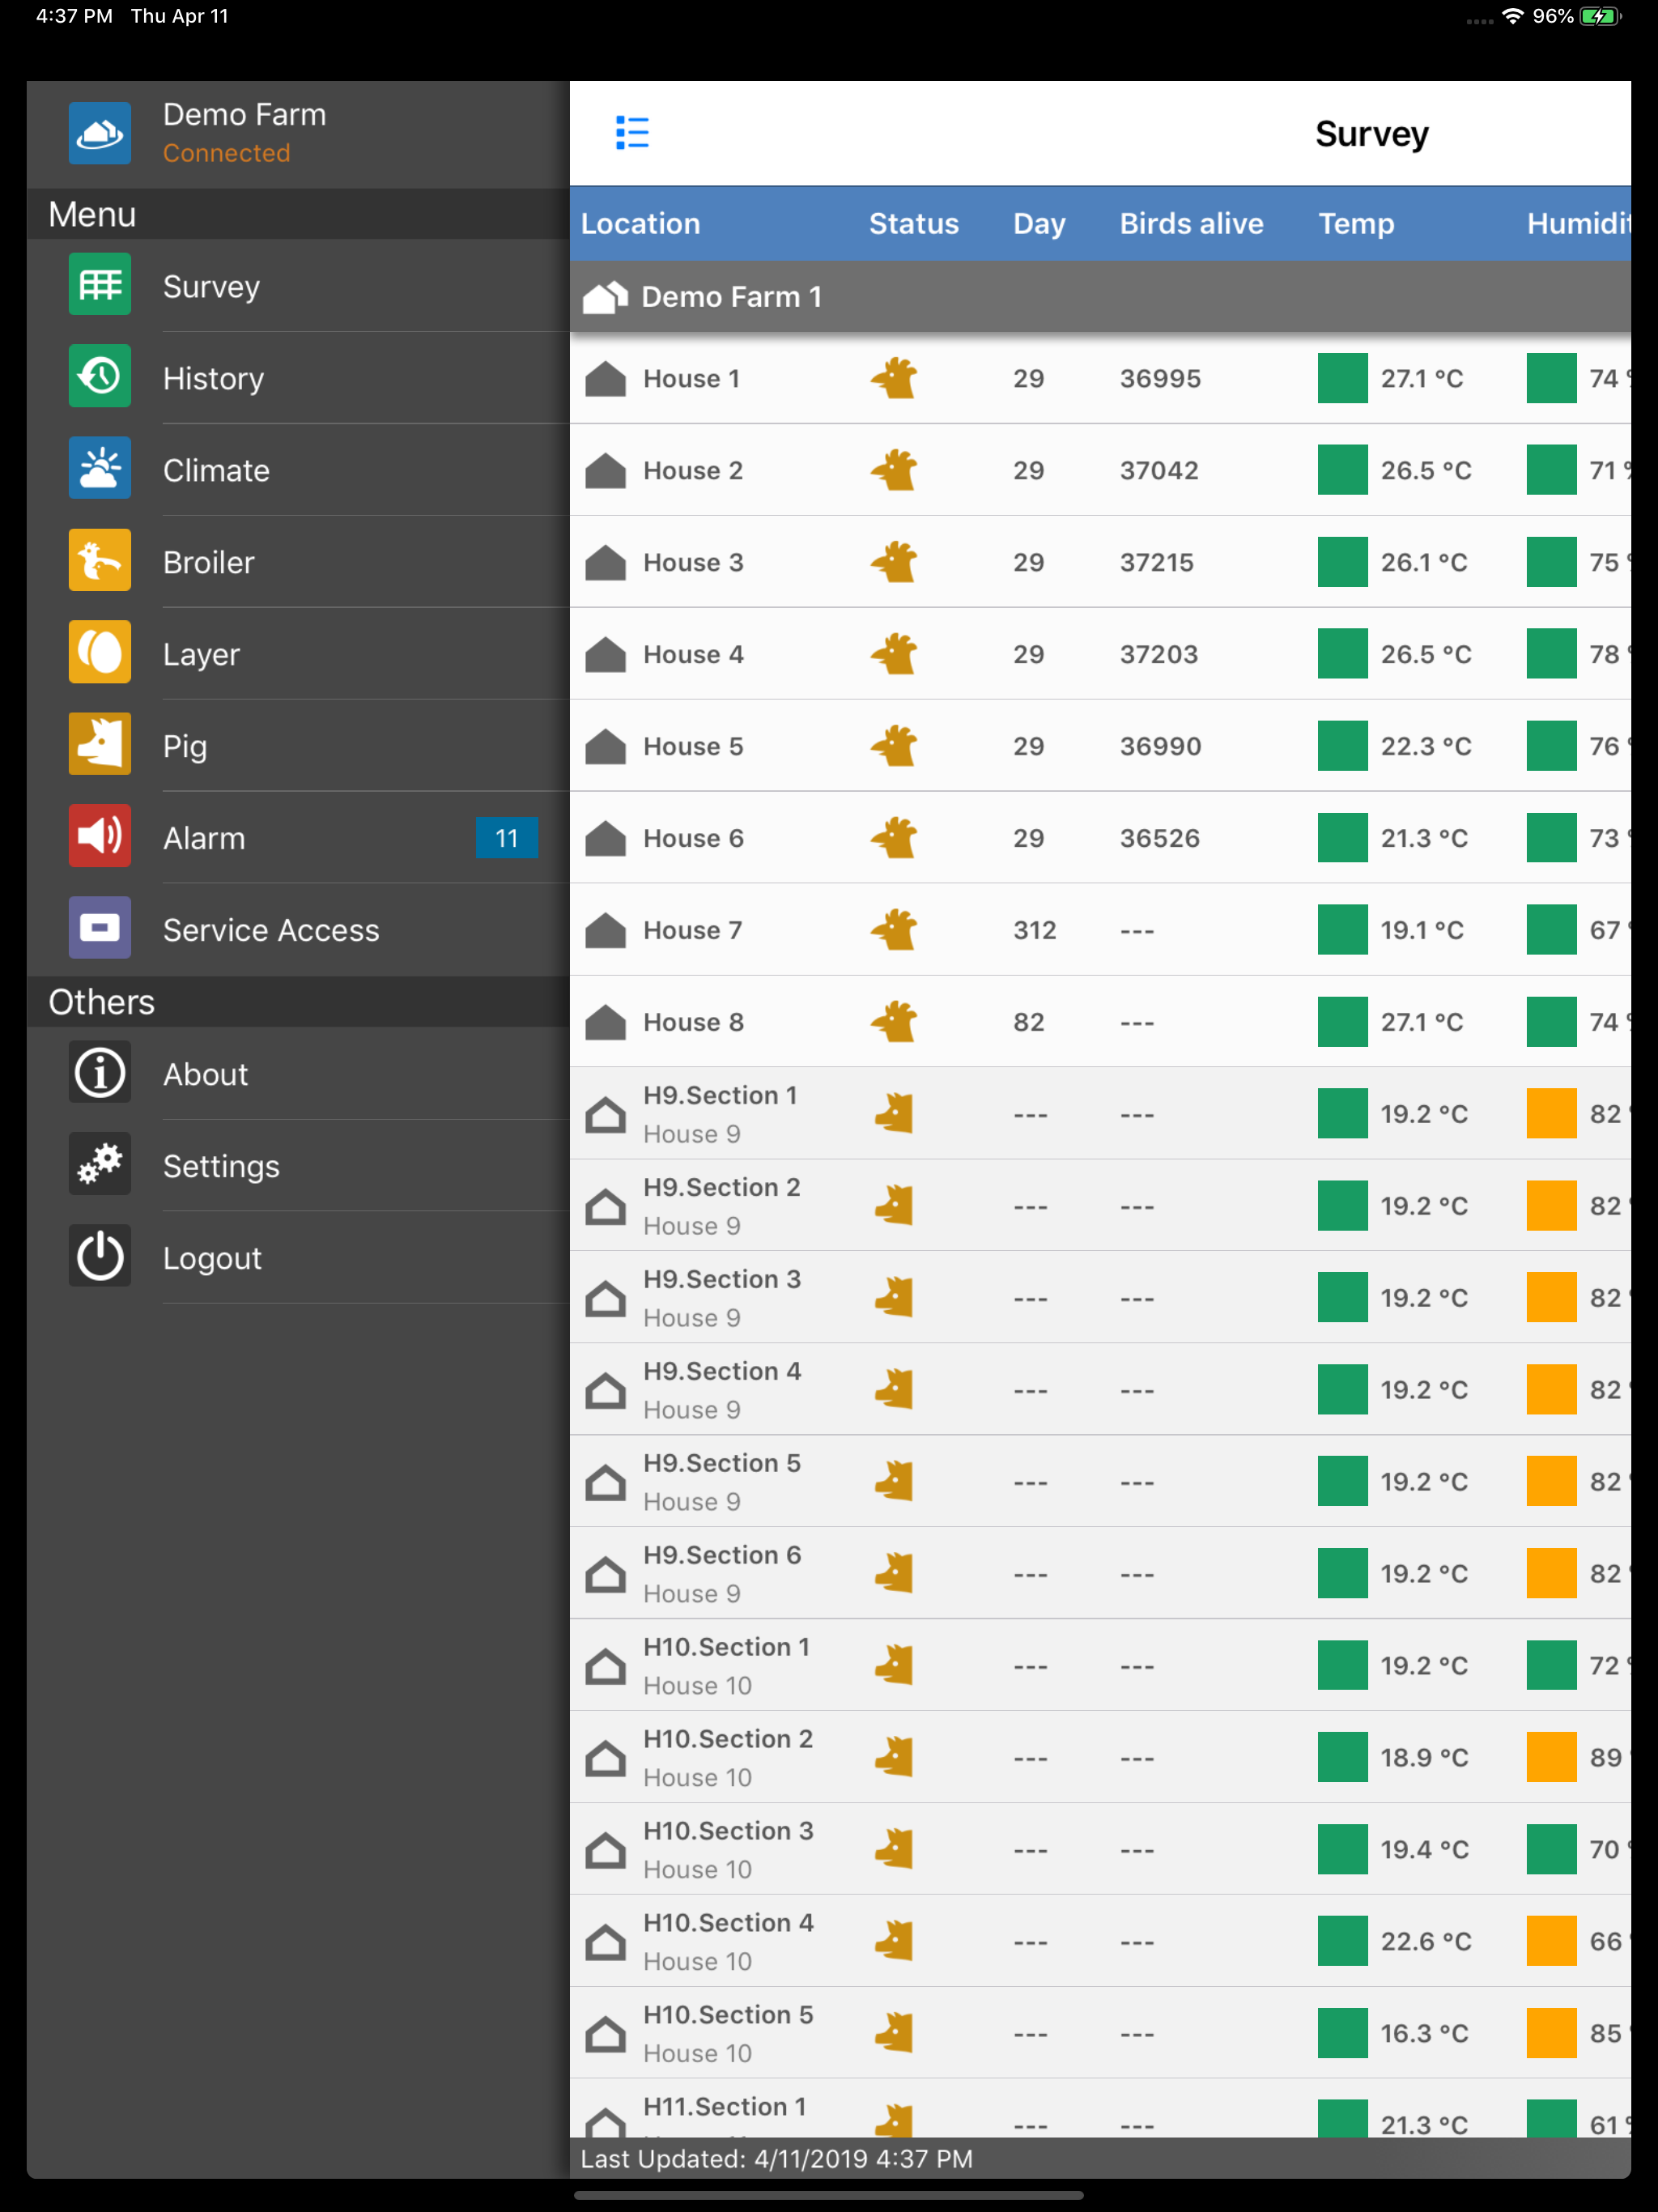Open Survey from the menu
Screen dimensions: 1658x2212
point(298,286)
